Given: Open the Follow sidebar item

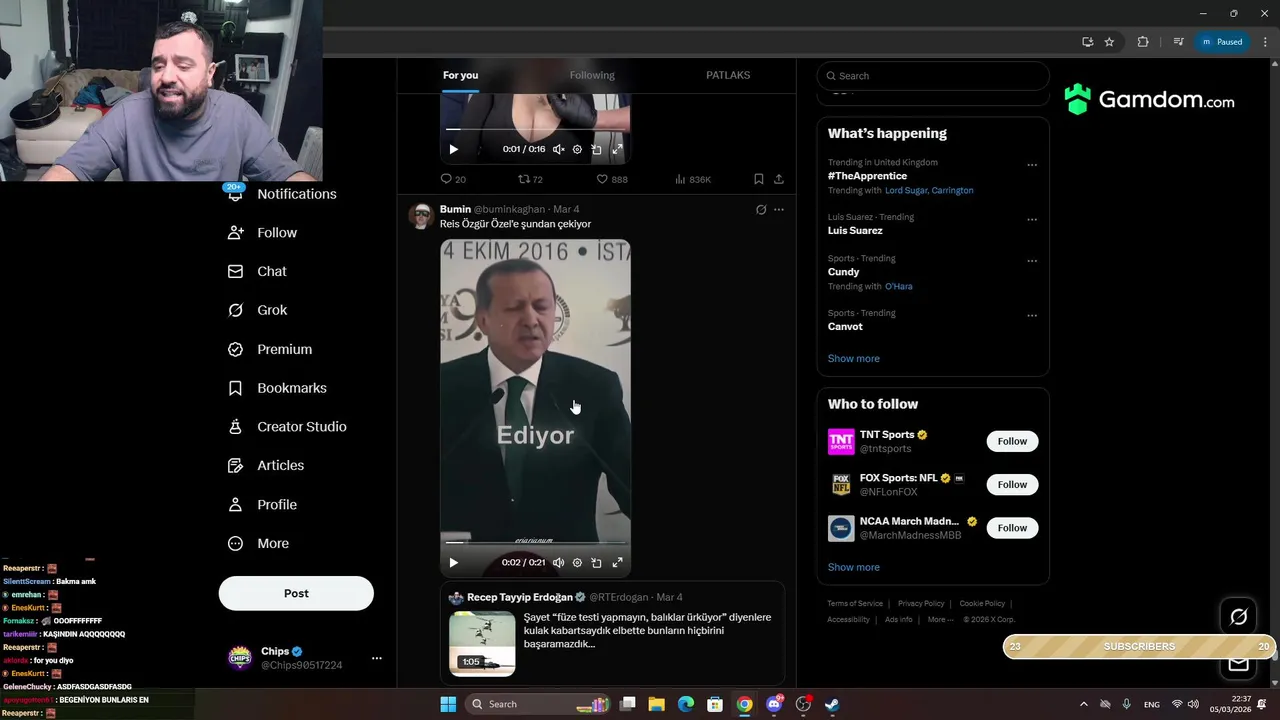Looking at the screenshot, I should pos(263,233).
